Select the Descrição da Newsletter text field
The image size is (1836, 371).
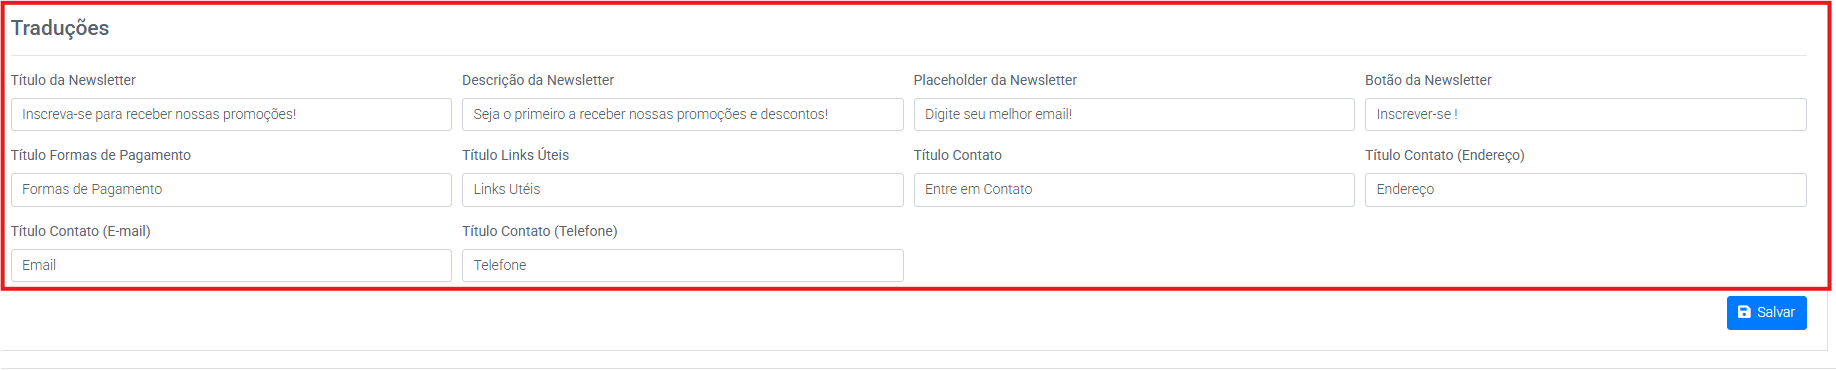point(682,114)
